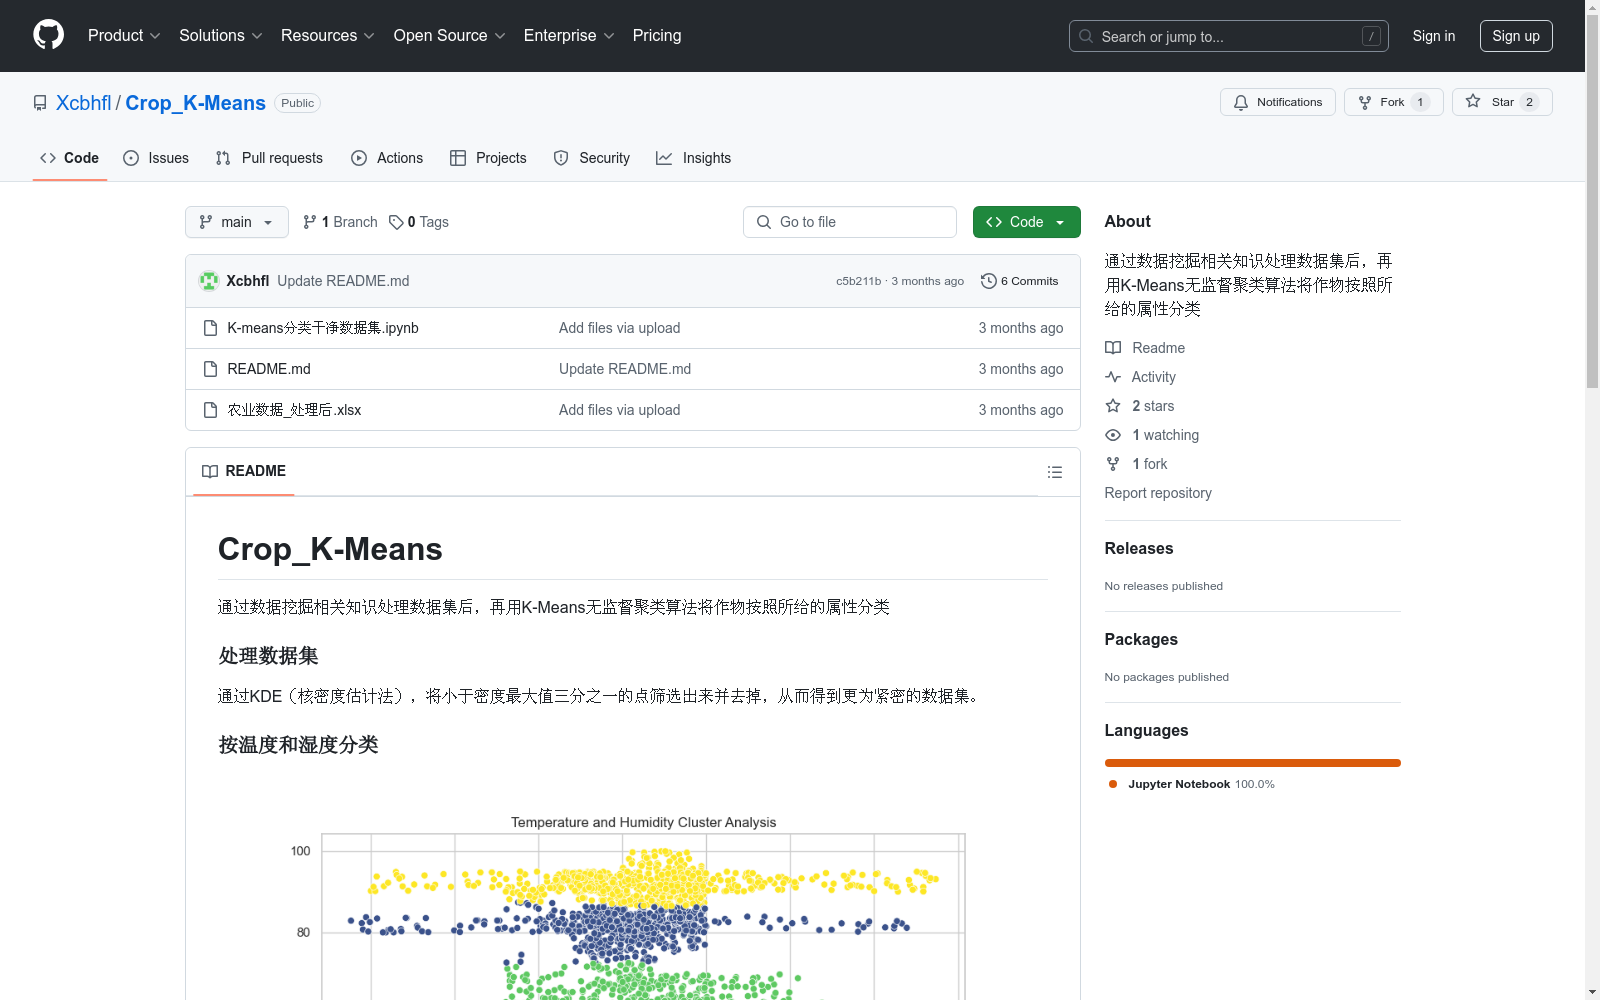Open the Actions tab
1600x1000 pixels.
coord(387,158)
